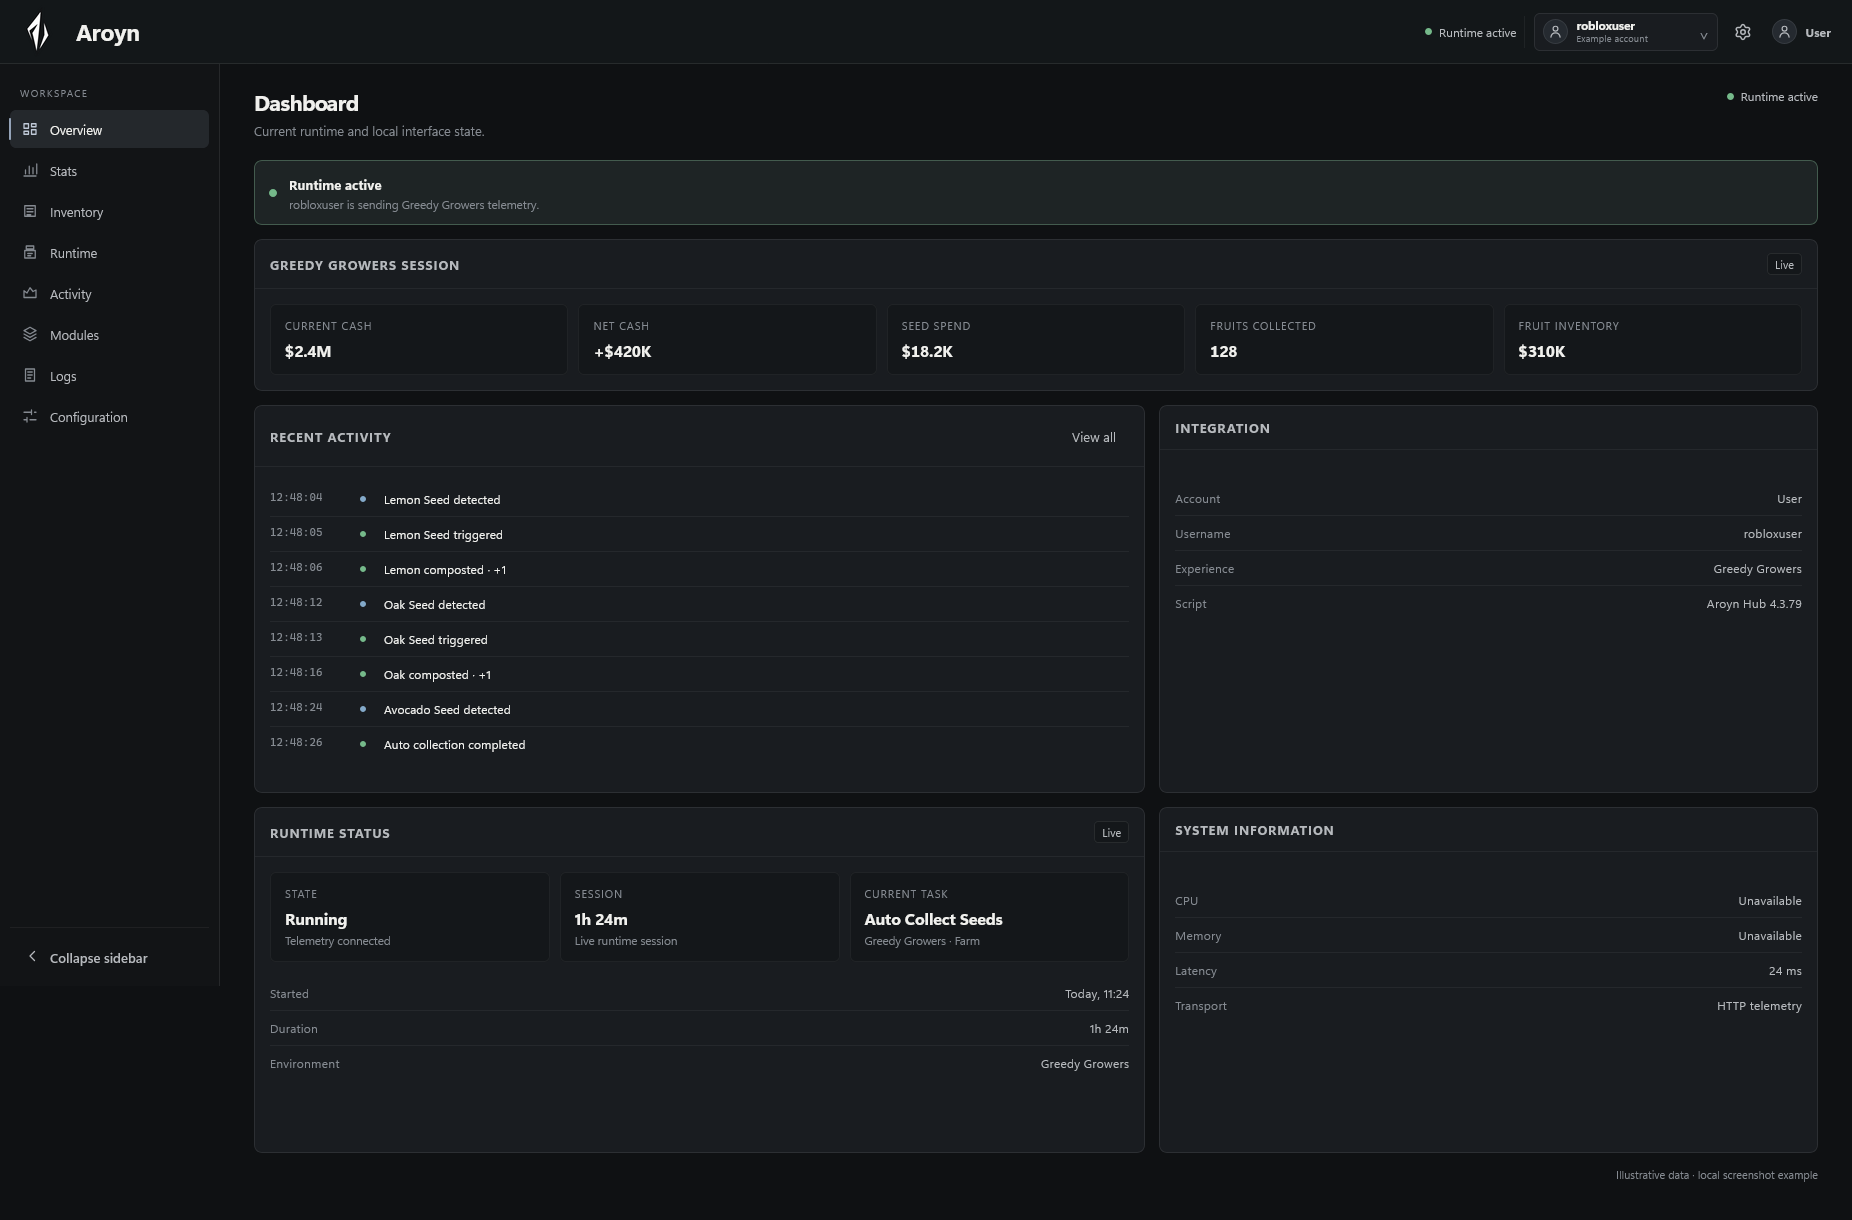Click the Activity icon in sidebar
Viewport: 1852px width, 1220px height.
tap(30, 294)
